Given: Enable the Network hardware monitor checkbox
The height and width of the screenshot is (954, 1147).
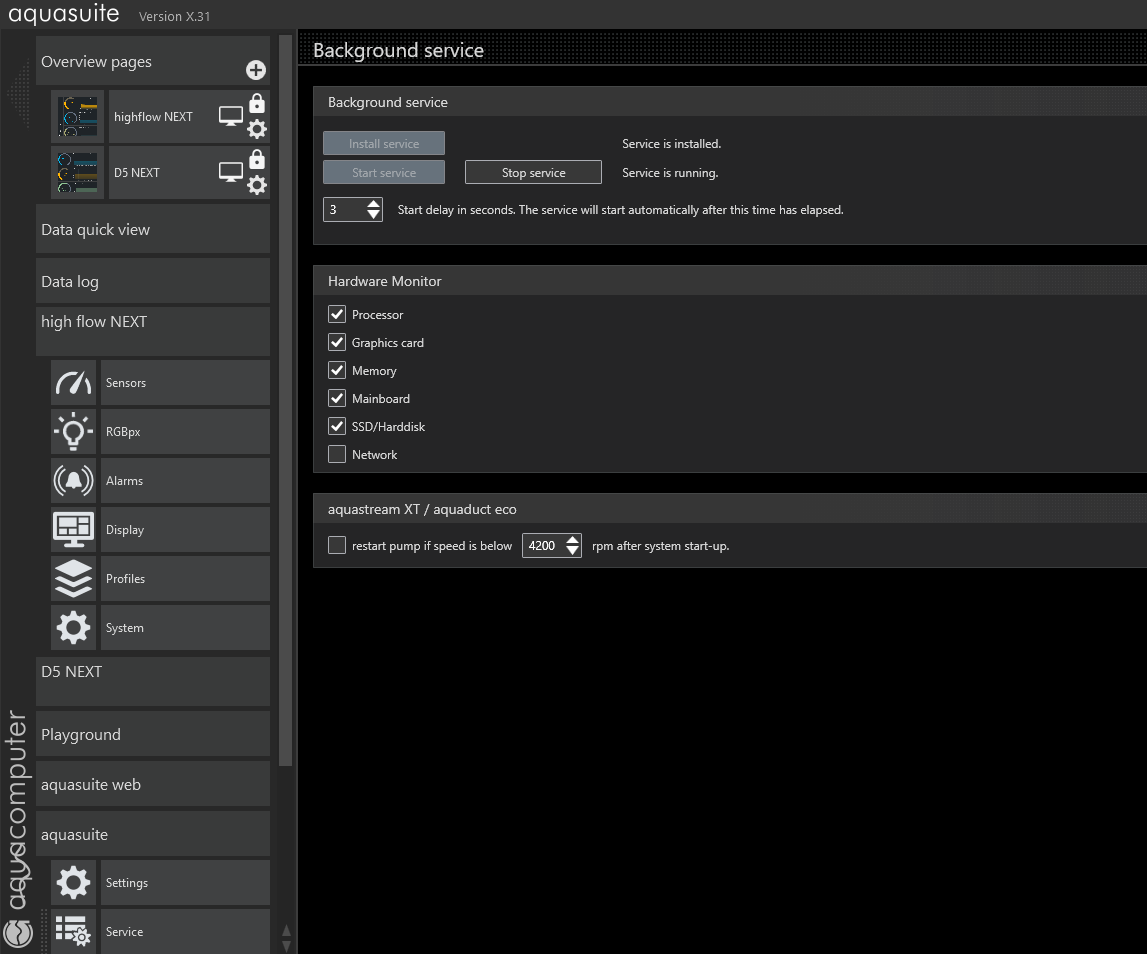Looking at the screenshot, I should pyautogui.click(x=337, y=455).
